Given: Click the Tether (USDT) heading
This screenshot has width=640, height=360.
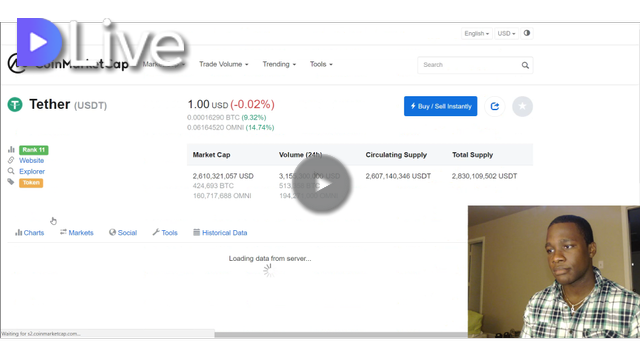Looking at the screenshot, I should 68,104.
